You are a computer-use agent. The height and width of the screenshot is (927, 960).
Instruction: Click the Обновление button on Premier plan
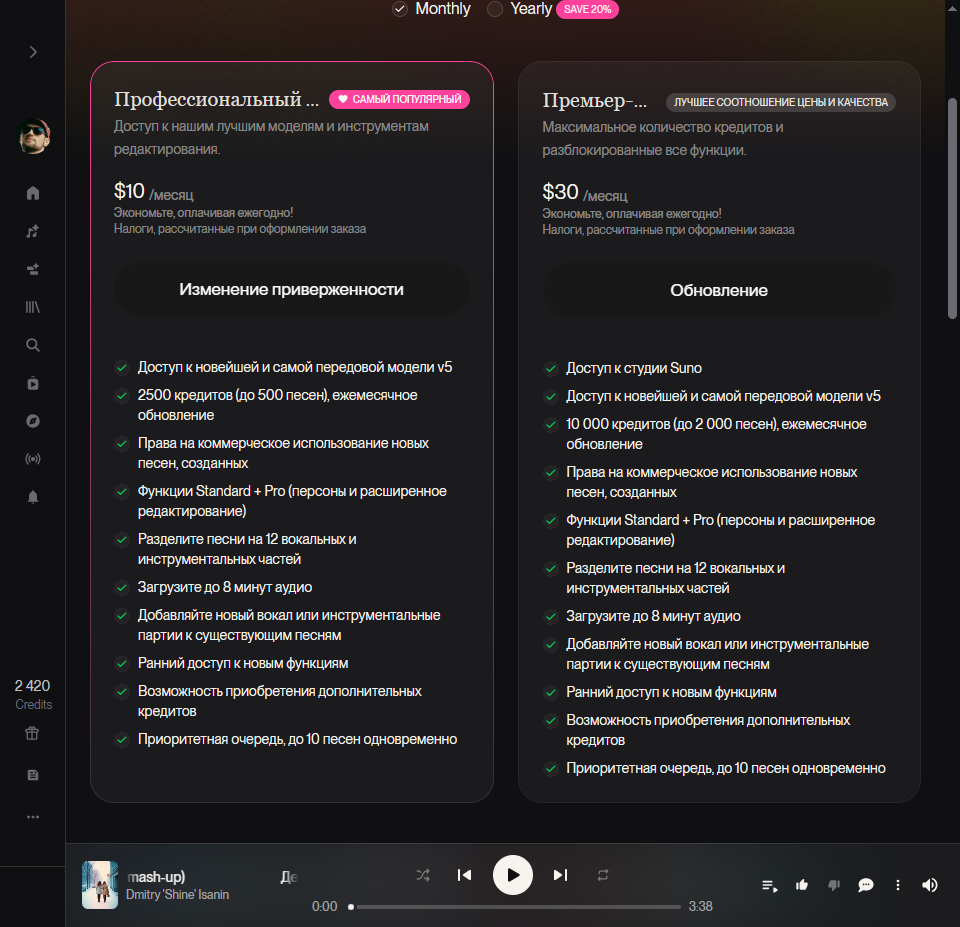pos(719,291)
